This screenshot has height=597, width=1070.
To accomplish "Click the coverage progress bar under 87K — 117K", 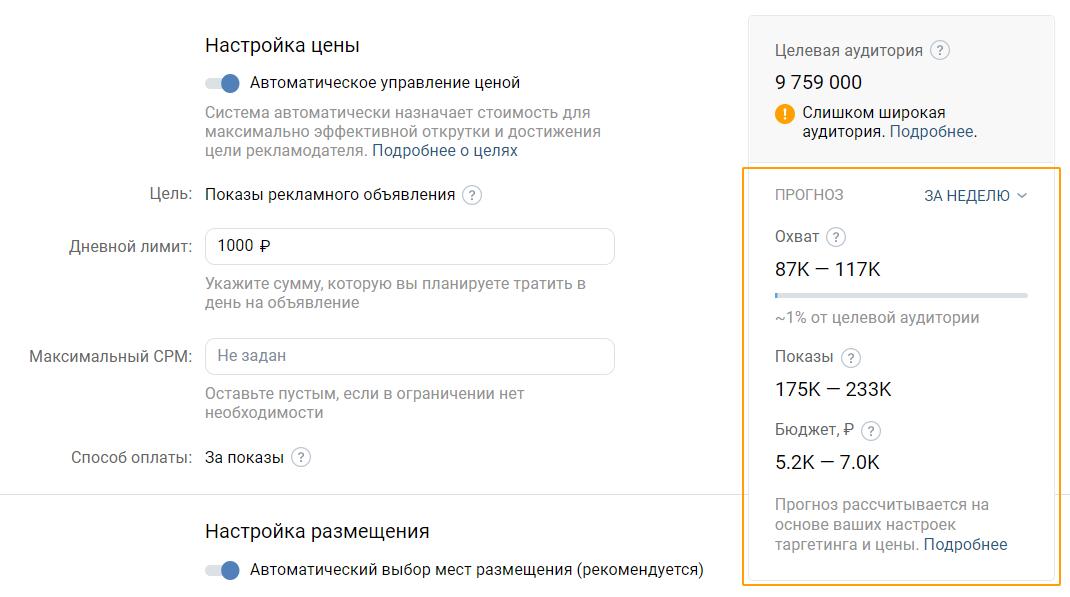I will pyautogui.click(x=900, y=295).
